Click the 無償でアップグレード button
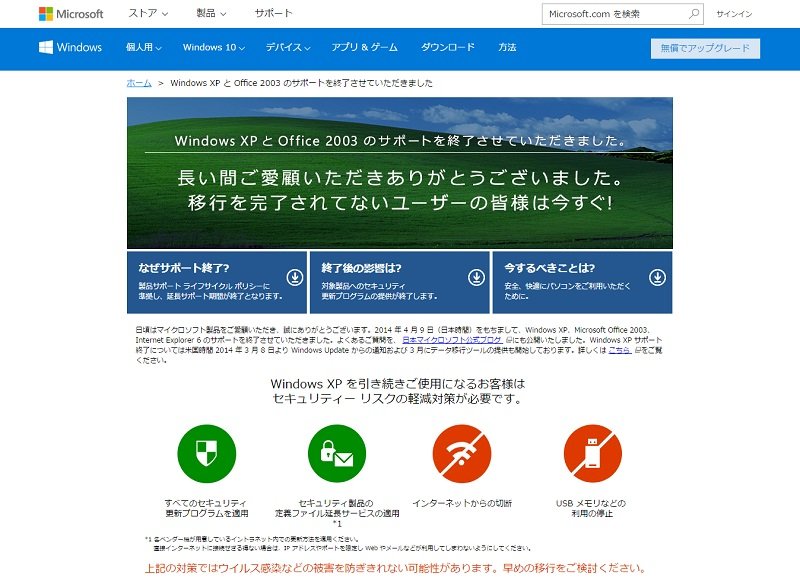 [705, 48]
